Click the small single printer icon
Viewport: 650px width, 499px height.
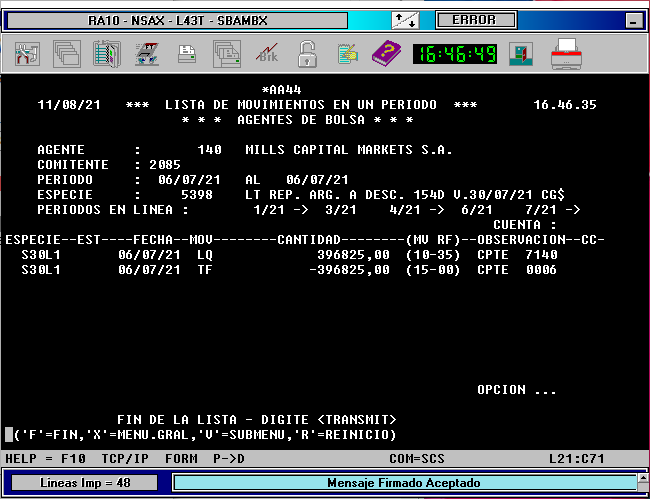187,54
